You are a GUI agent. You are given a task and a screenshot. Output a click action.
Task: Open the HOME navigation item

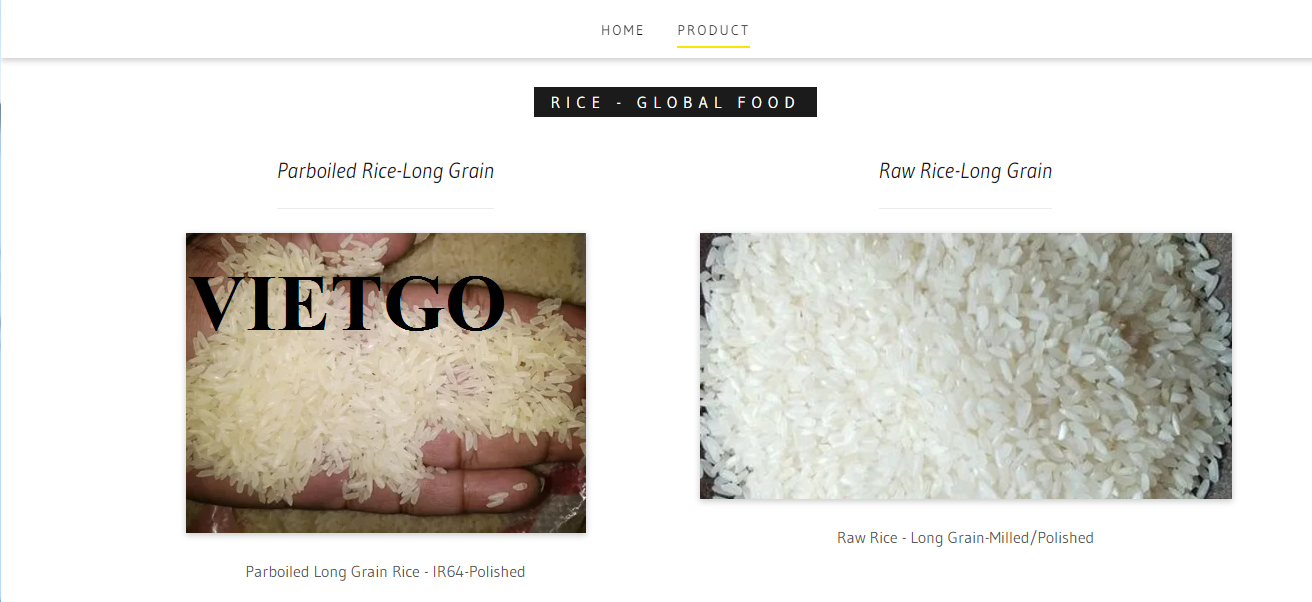pyautogui.click(x=622, y=30)
